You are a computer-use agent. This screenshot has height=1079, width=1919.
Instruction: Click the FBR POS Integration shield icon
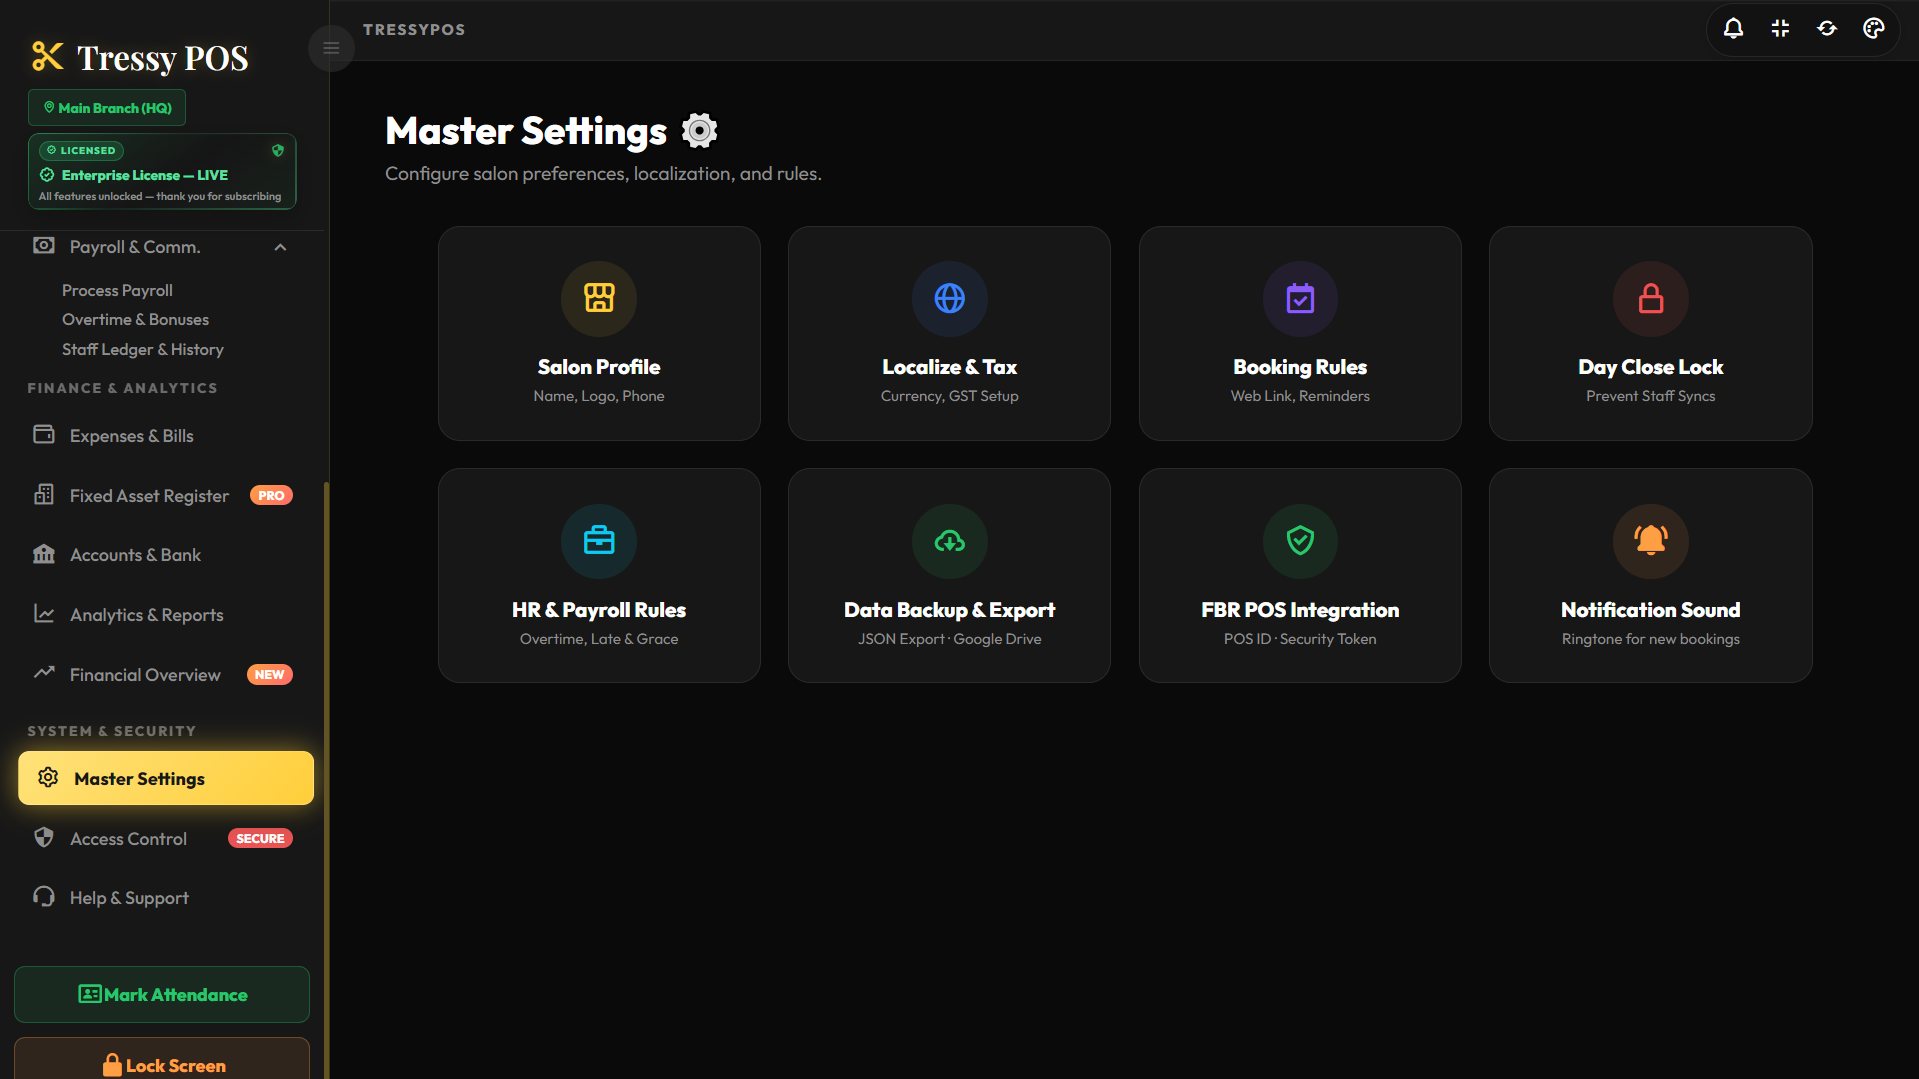[x=1300, y=541]
